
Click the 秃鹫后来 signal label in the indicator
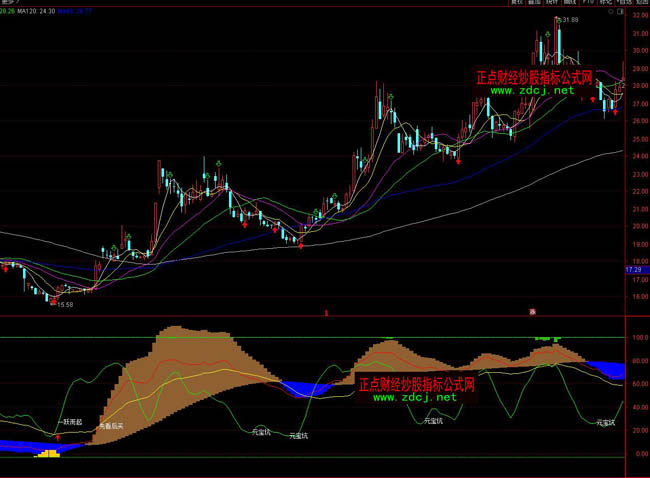click(x=109, y=426)
